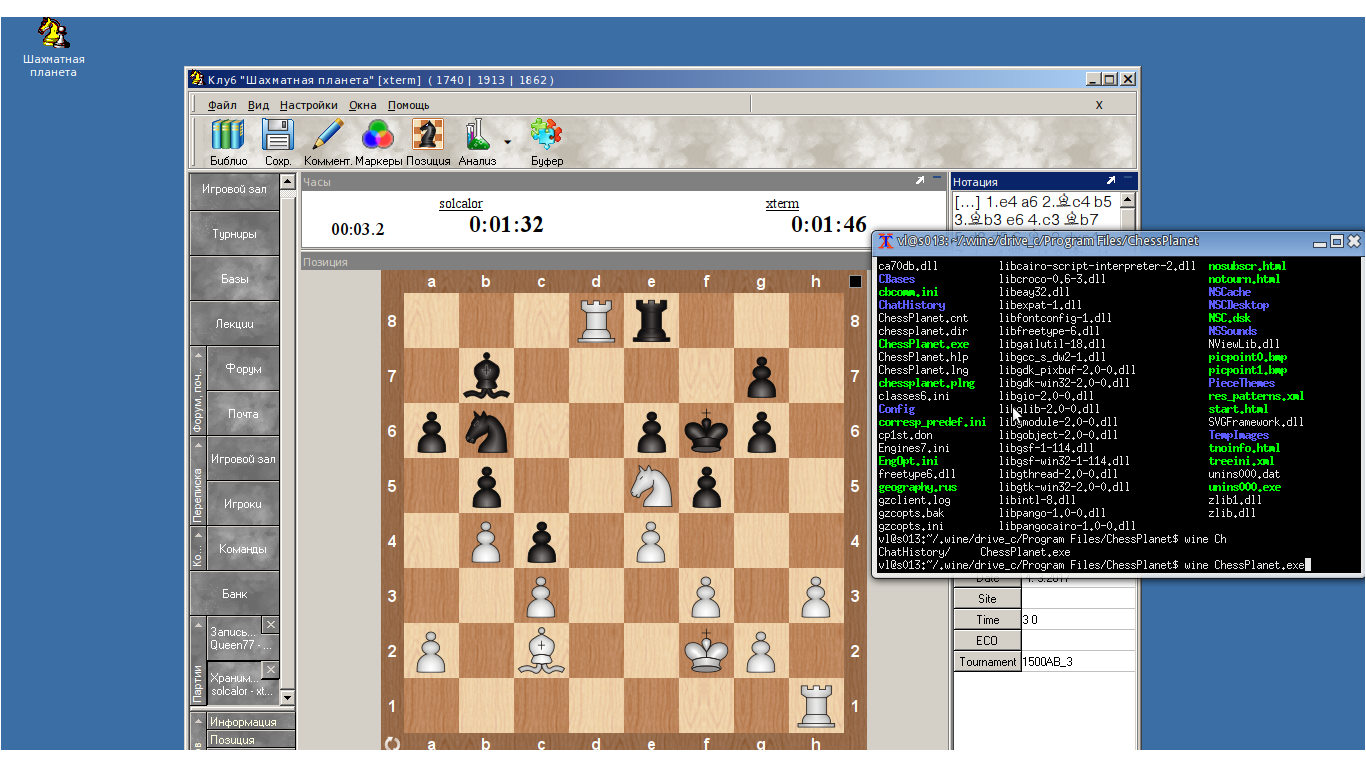
Task: Open the Анализ dropdown arrow
Action: [x=507, y=142]
